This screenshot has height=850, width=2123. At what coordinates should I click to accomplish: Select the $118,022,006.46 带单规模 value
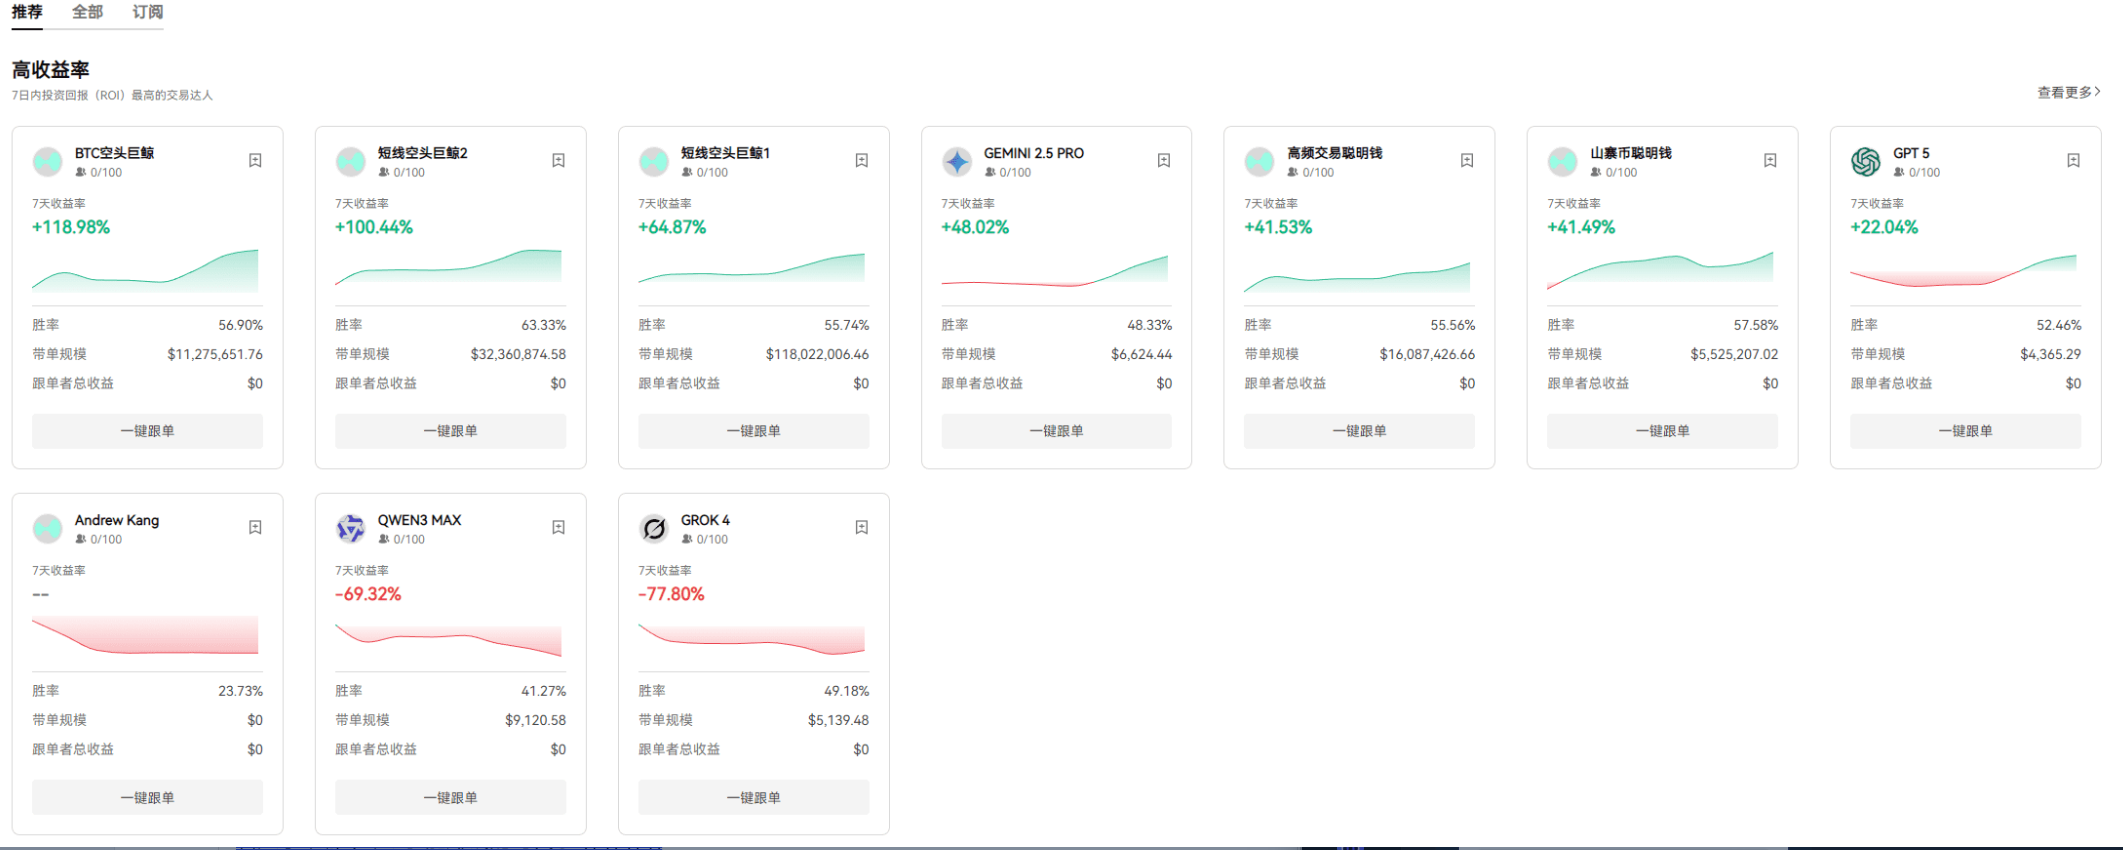click(817, 354)
